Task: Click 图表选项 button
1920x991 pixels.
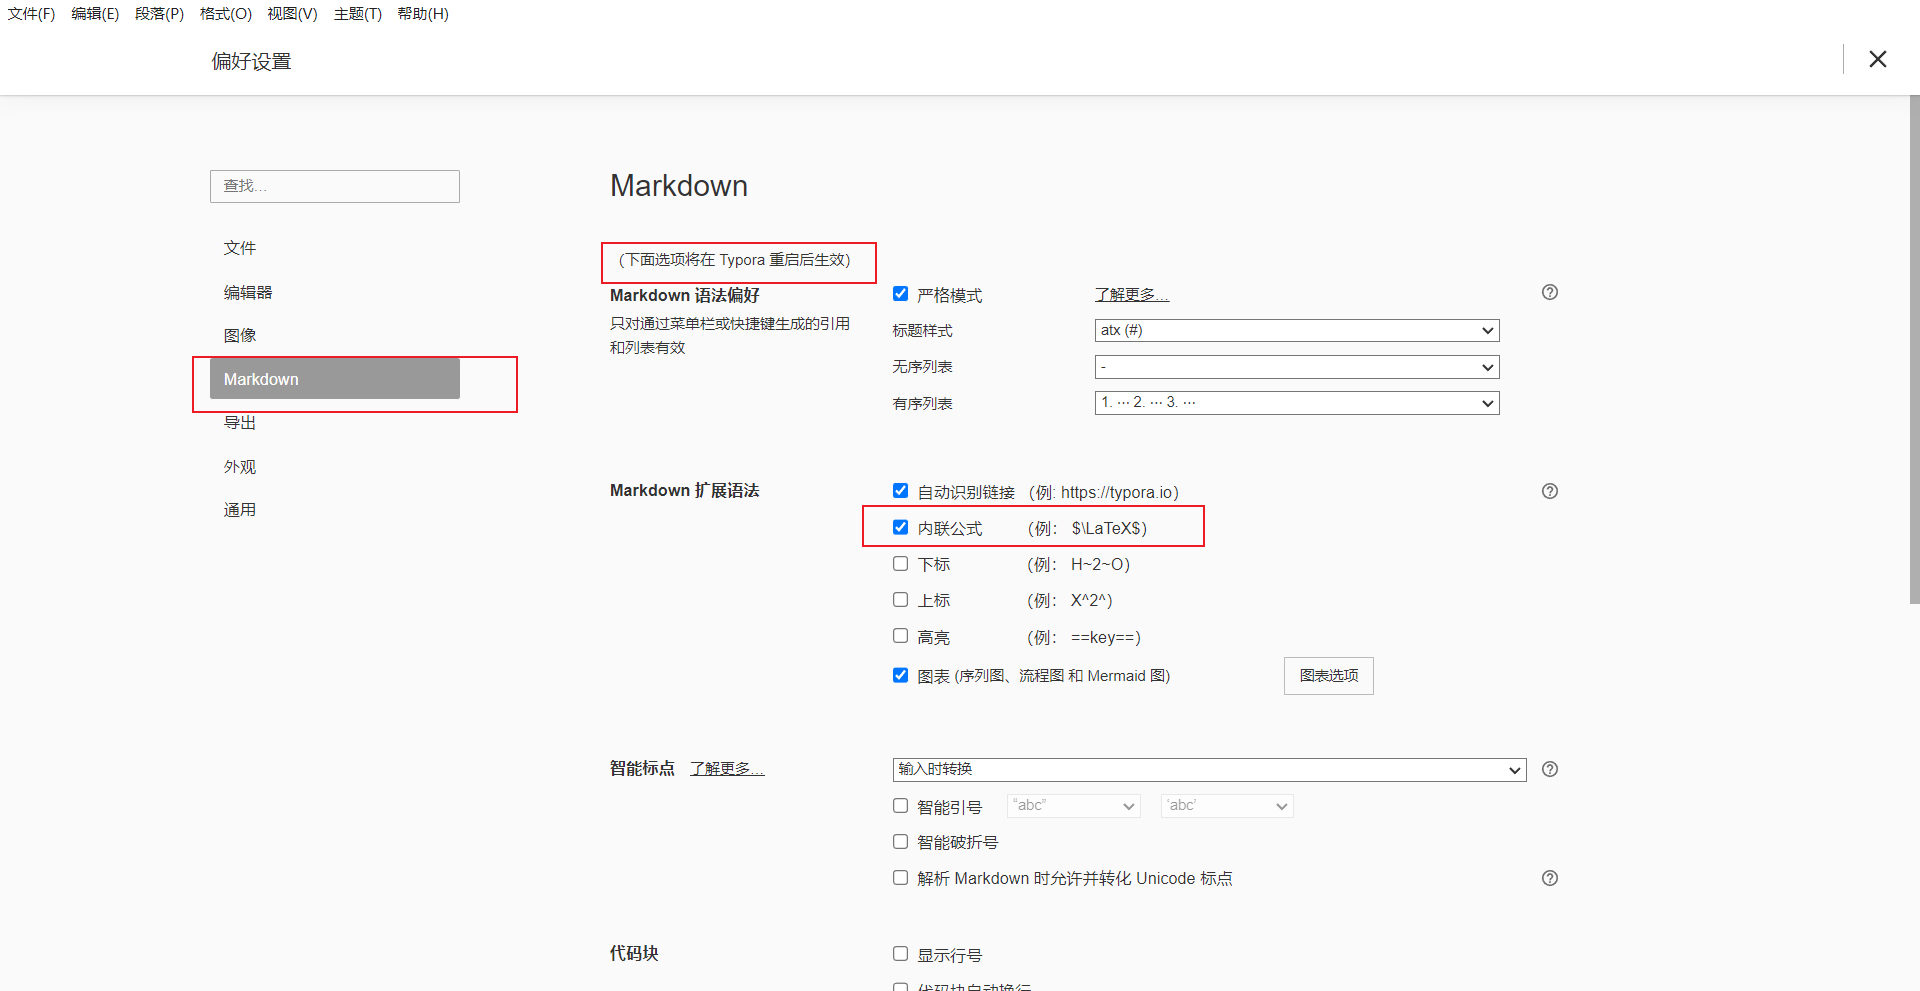Action: [1328, 676]
